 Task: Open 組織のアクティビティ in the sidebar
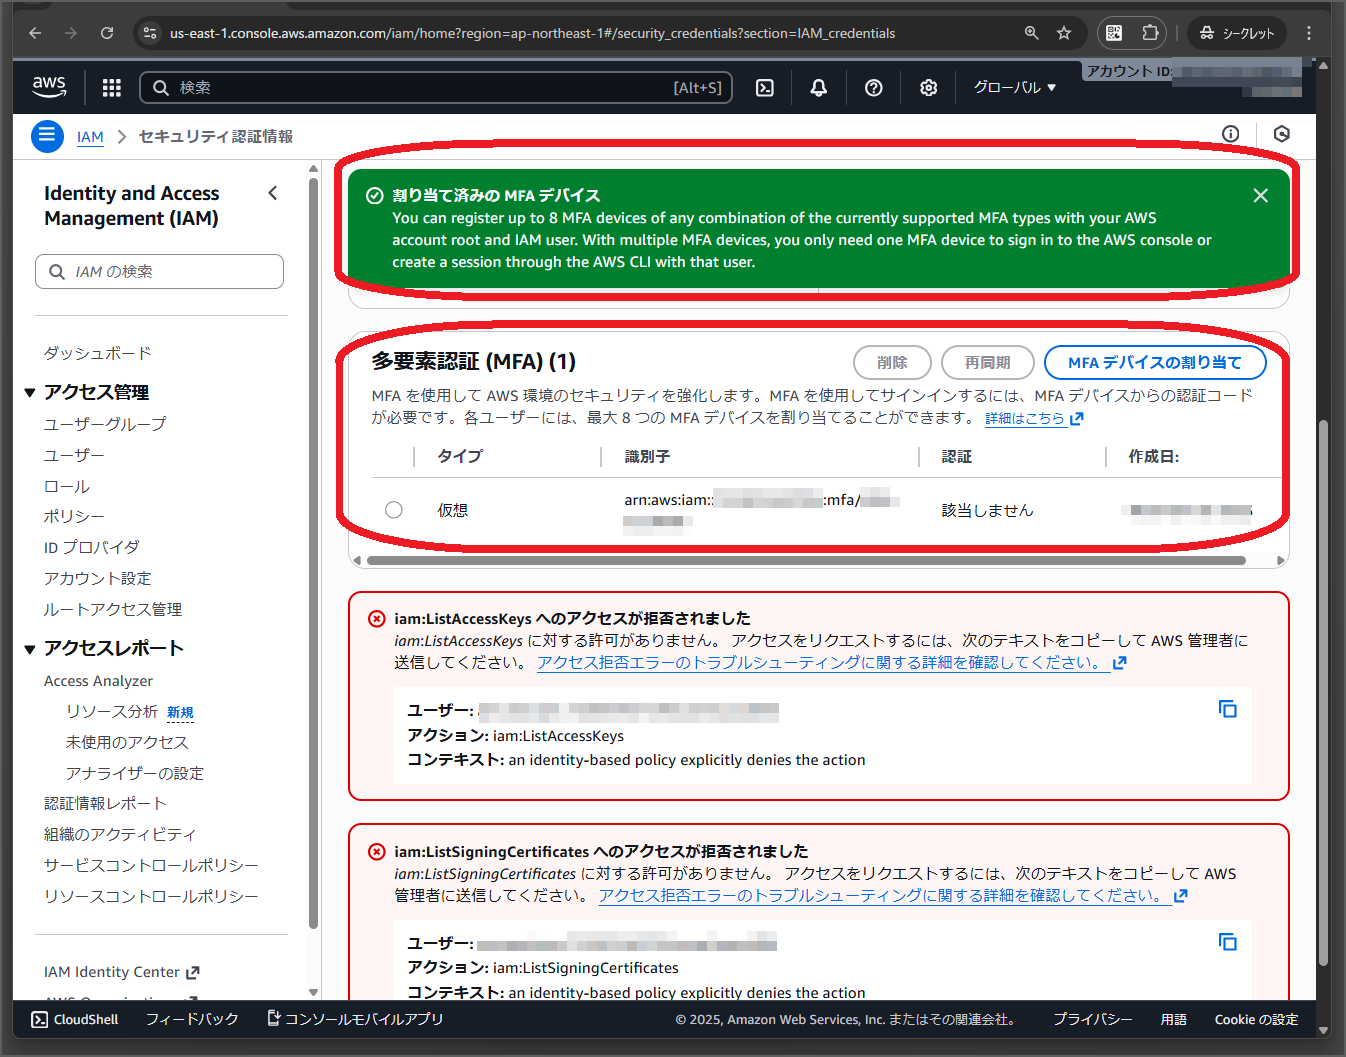click(120, 834)
